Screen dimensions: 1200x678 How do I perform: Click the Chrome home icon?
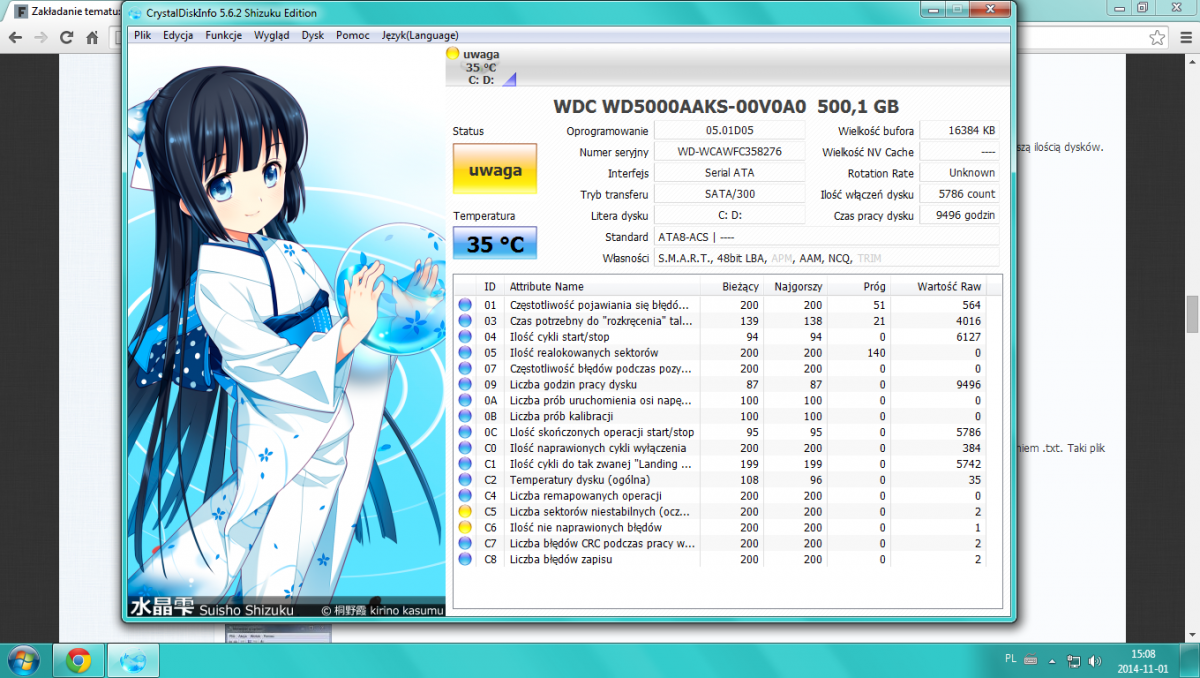tap(92, 38)
